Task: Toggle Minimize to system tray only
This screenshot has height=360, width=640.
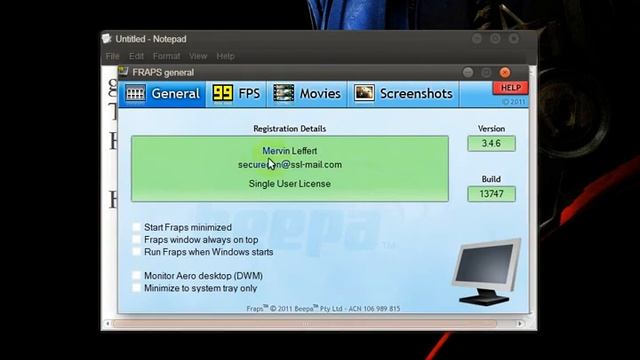Action: (136, 288)
